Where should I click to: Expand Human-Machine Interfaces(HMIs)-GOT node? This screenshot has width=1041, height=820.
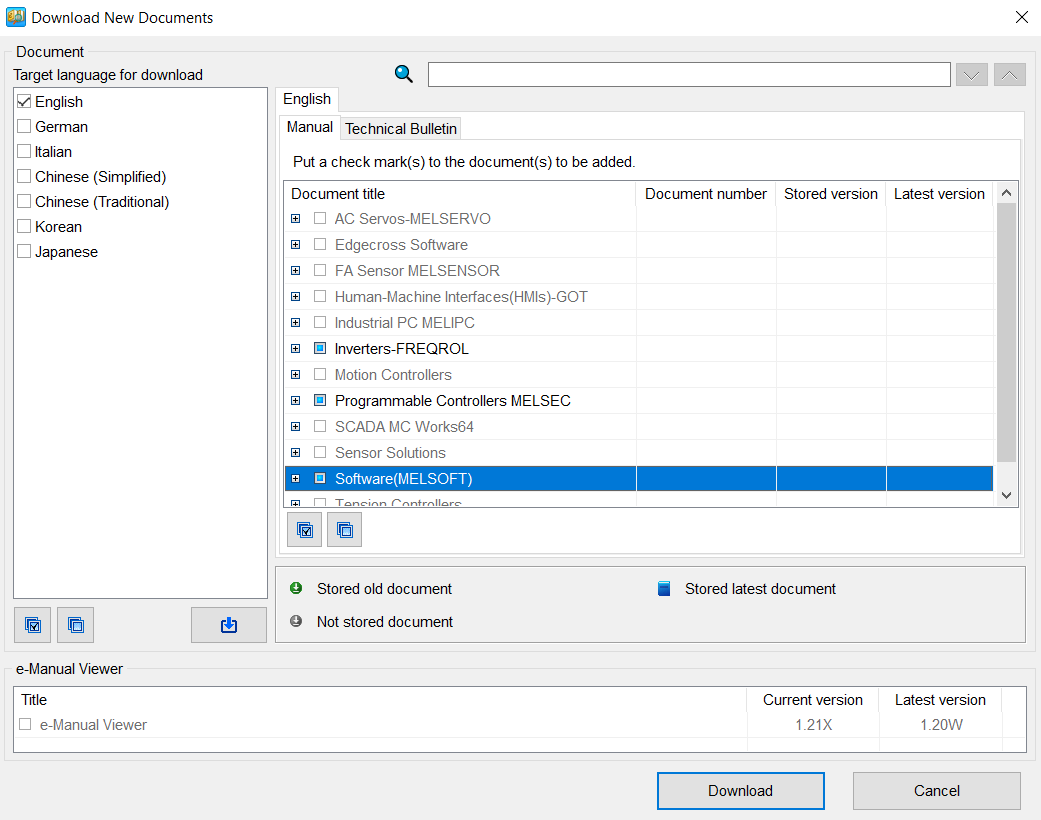coord(296,296)
